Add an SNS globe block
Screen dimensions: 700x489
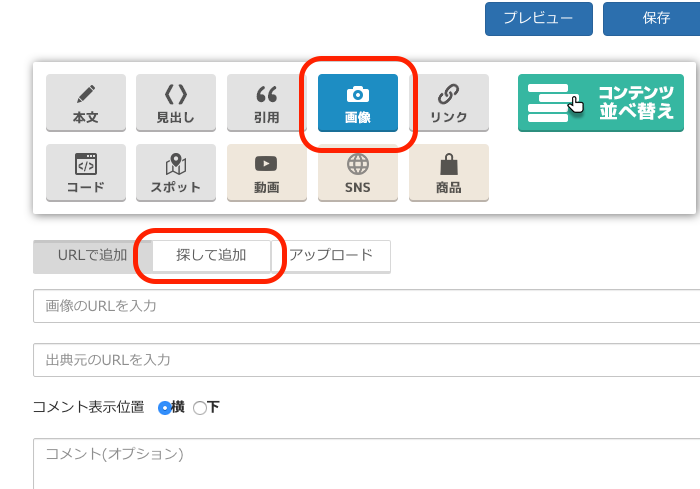click(358, 173)
